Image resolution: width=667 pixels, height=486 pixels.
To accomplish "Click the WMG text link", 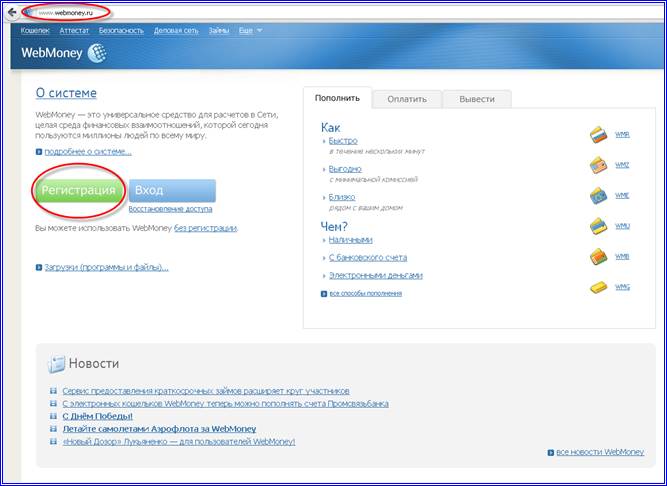I will tap(622, 287).
